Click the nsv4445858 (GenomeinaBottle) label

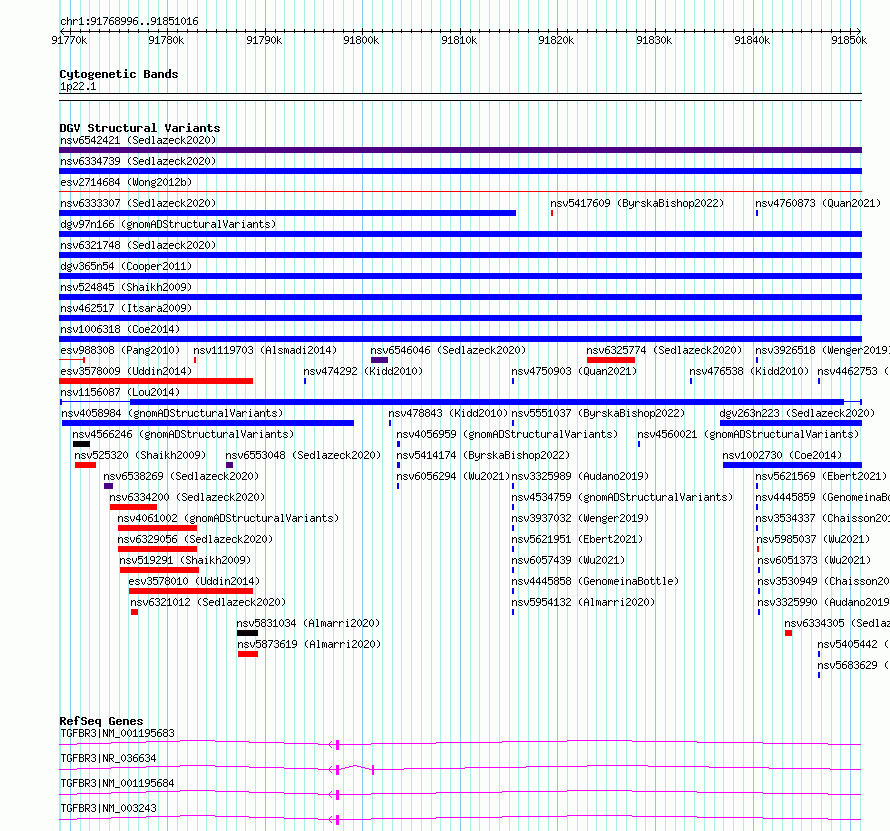coord(595,581)
